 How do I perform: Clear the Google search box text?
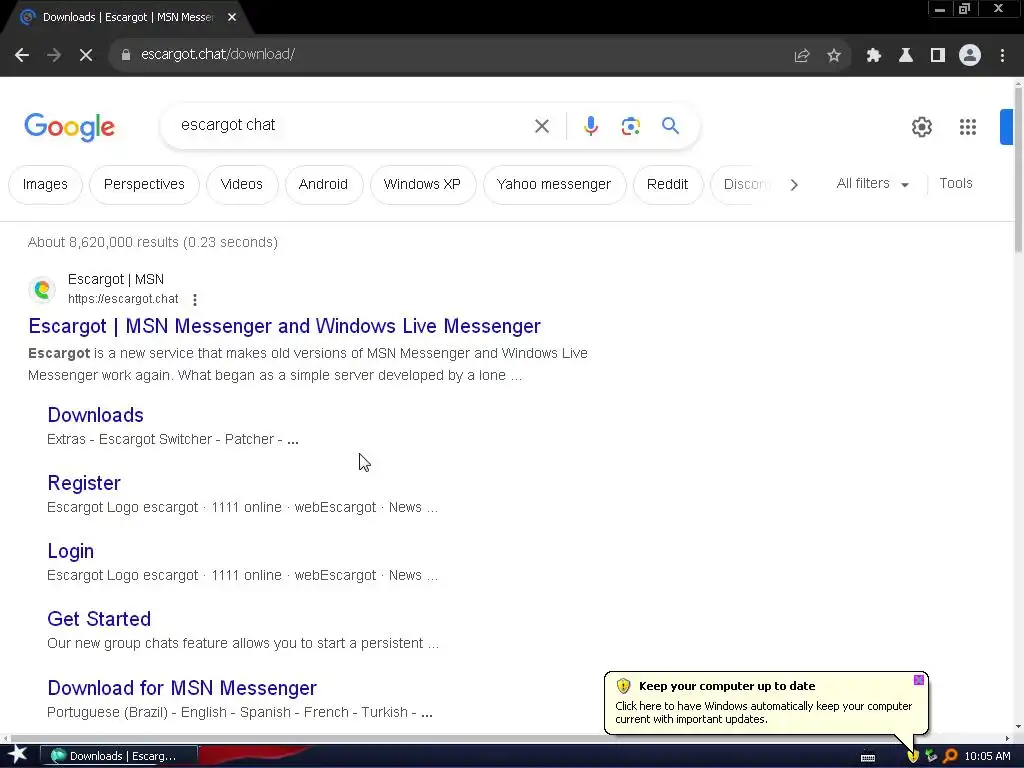click(x=541, y=126)
